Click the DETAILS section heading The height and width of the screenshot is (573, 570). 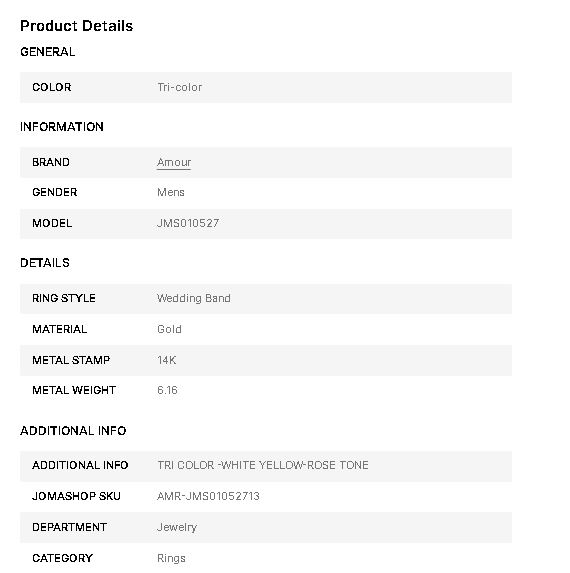(x=45, y=263)
